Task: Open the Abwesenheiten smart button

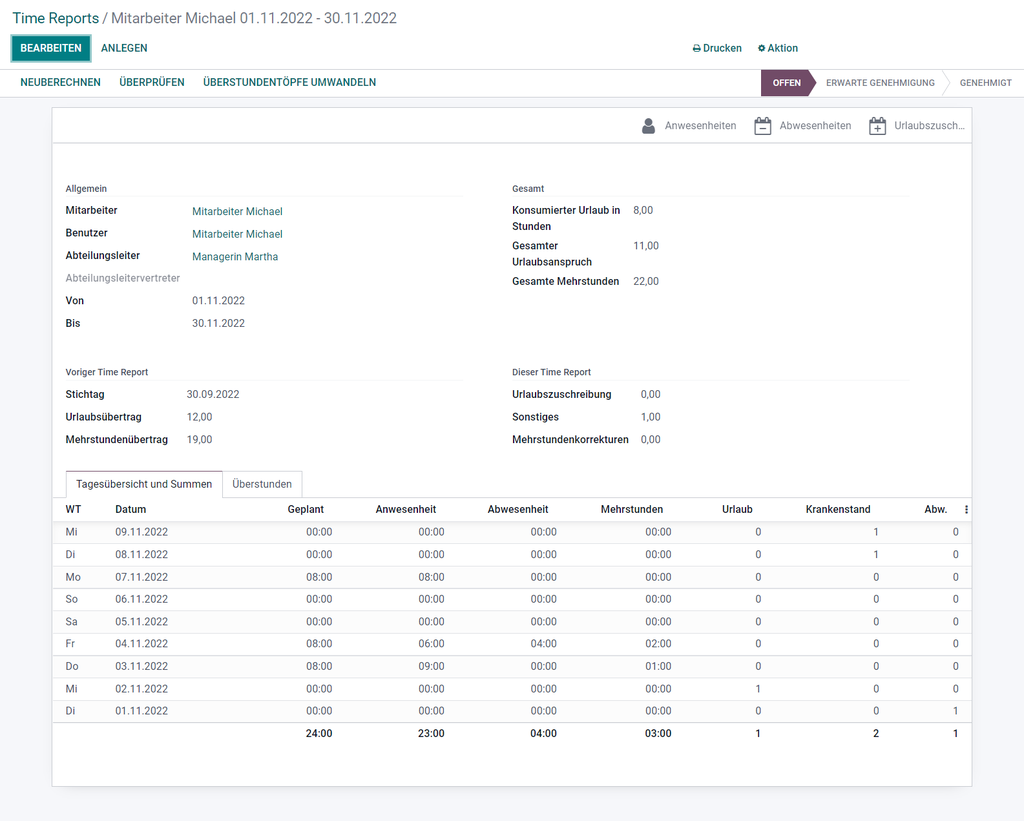Action: [803, 125]
